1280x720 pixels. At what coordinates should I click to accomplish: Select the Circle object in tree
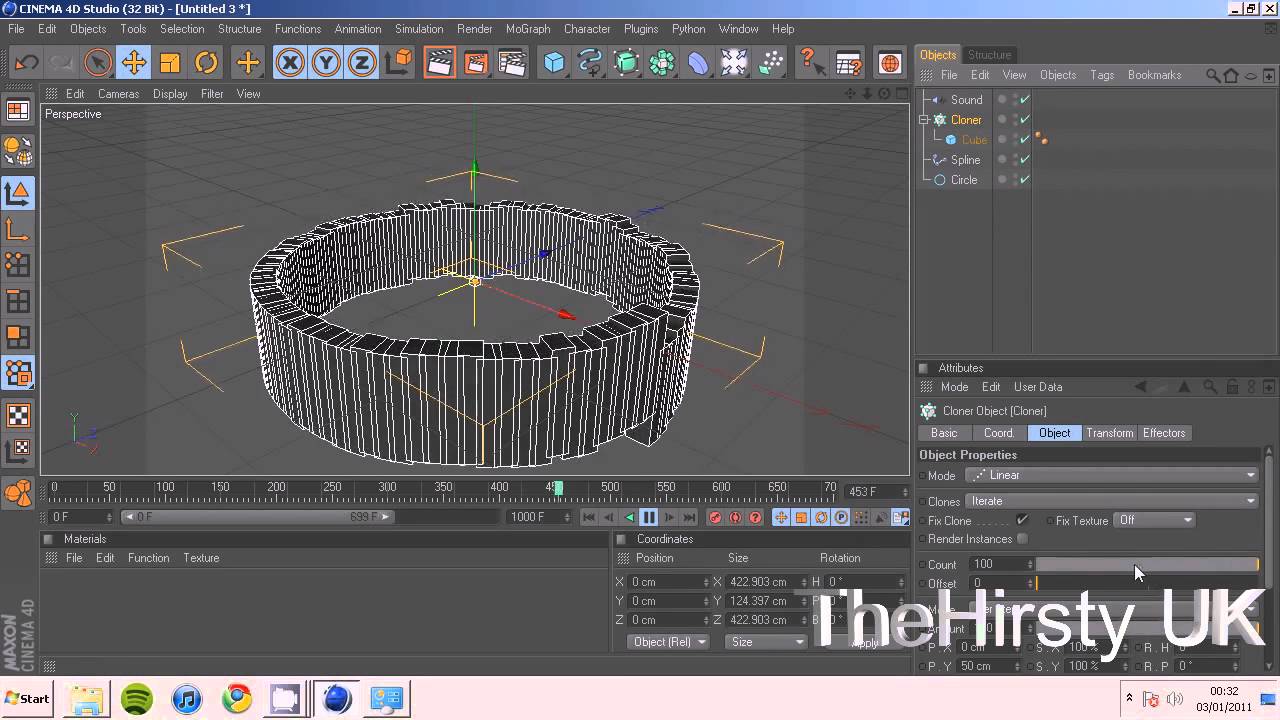click(x=964, y=180)
